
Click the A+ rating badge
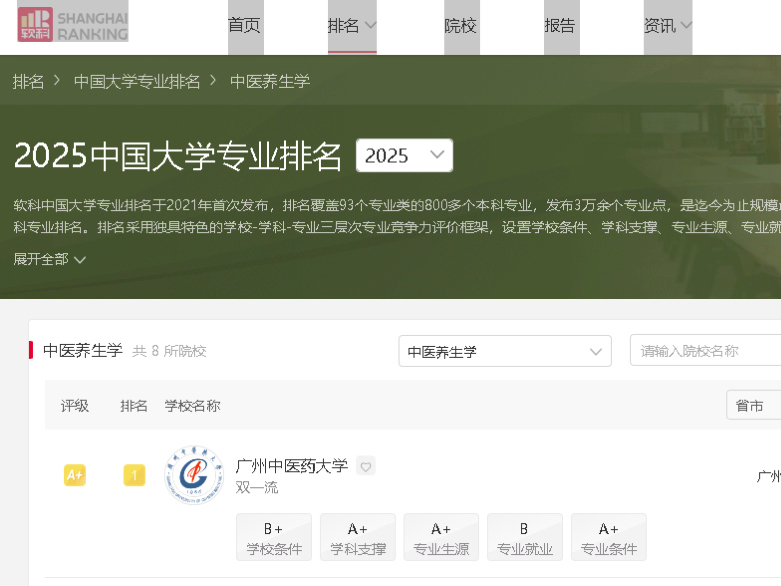coord(75,475)
